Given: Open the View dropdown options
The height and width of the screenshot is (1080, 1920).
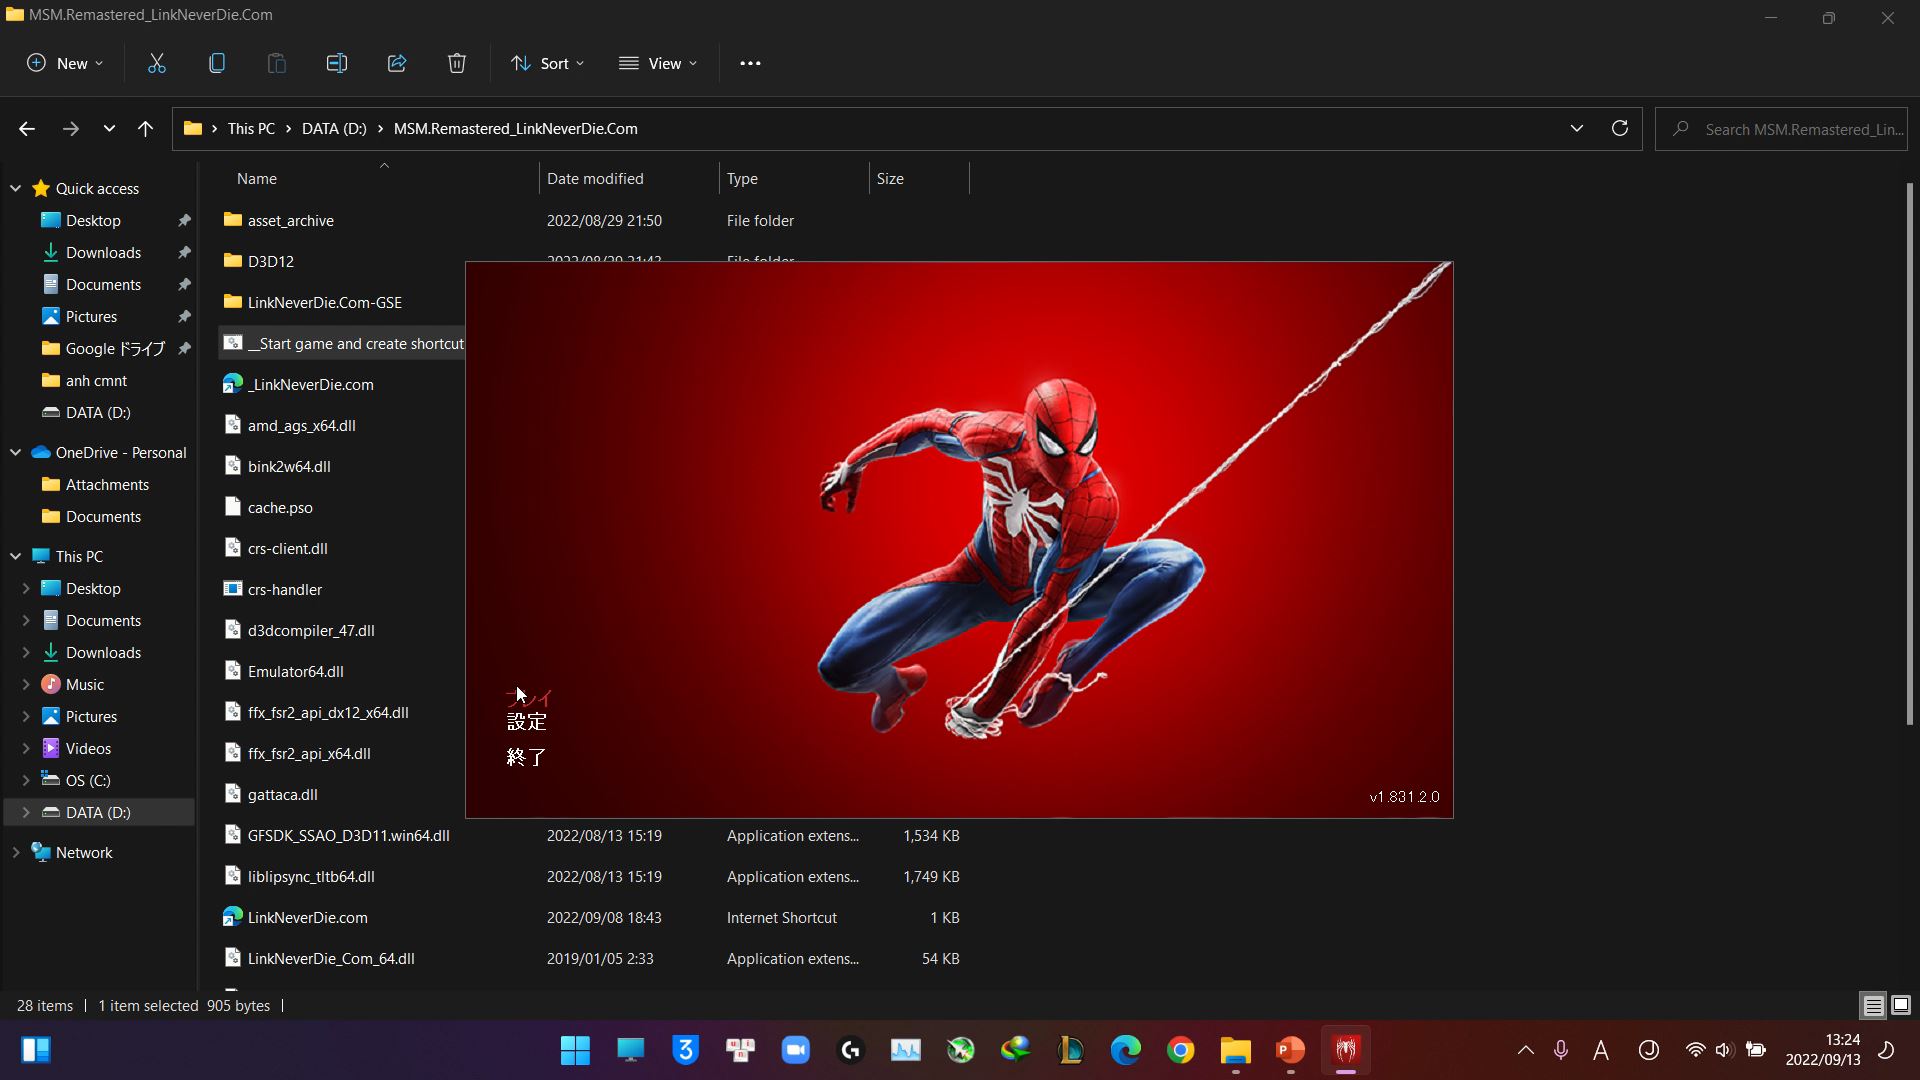Looking at the screenshot, I should (x=661, y=63).
